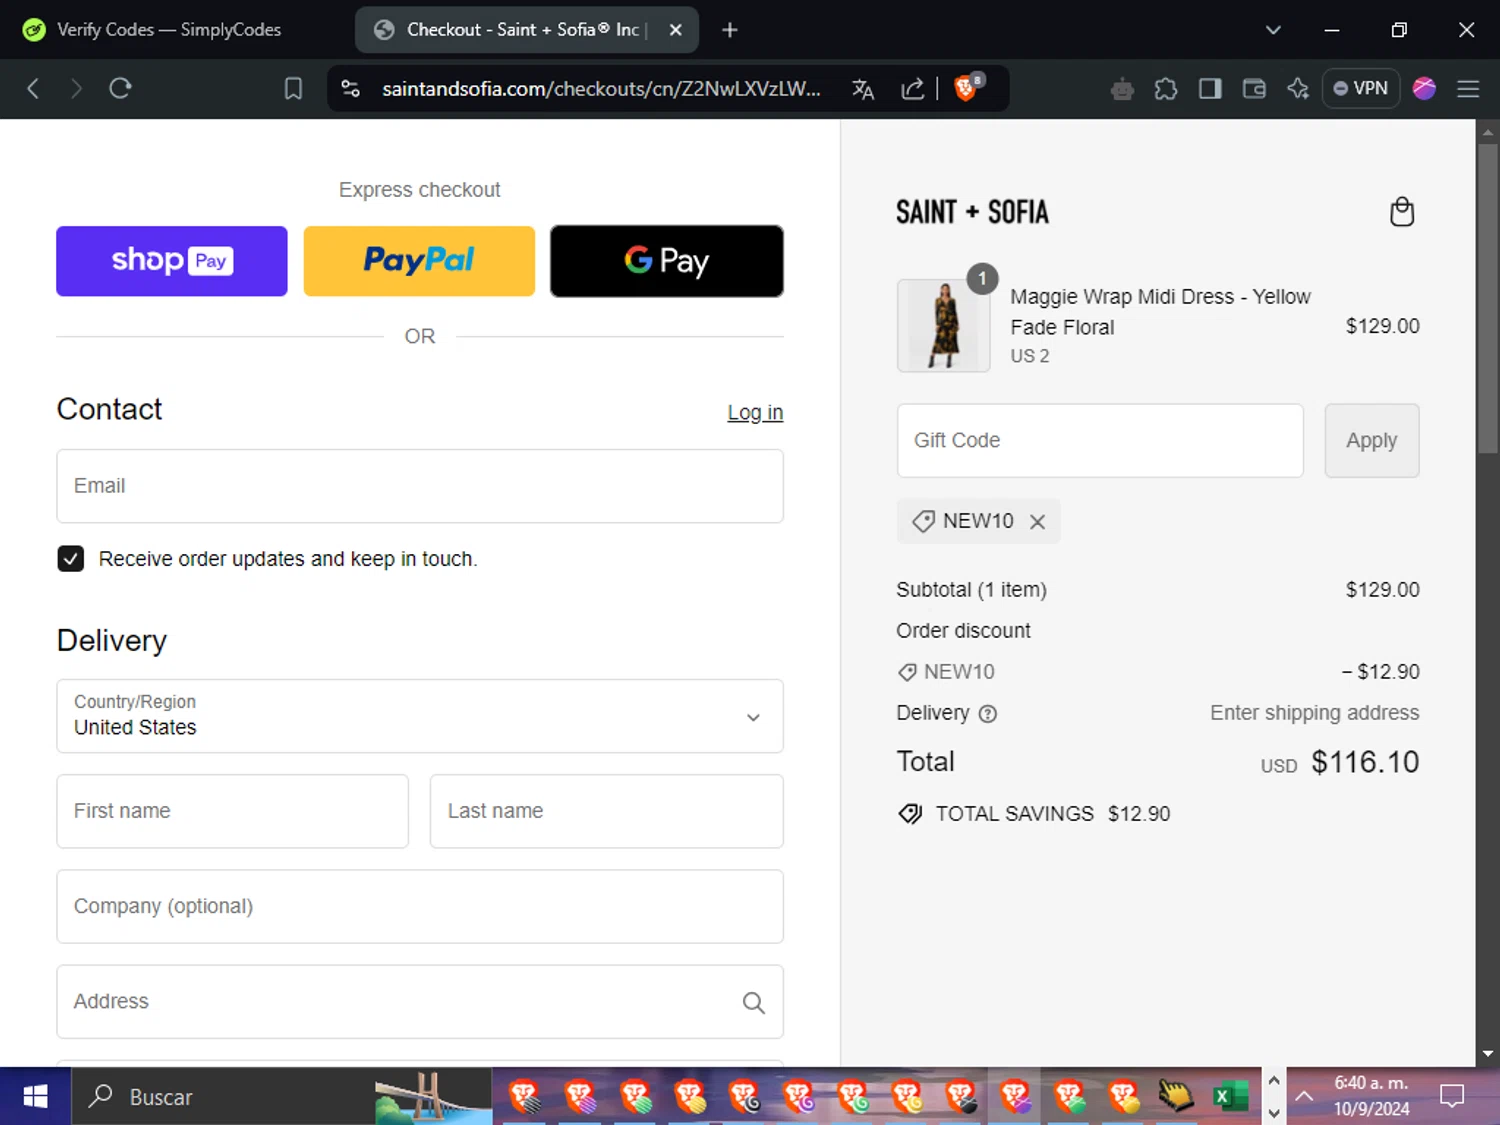Click the Address search magnifier icon
The height and width of the screenshot is (1125, 1500).
tap(754, 1002)
